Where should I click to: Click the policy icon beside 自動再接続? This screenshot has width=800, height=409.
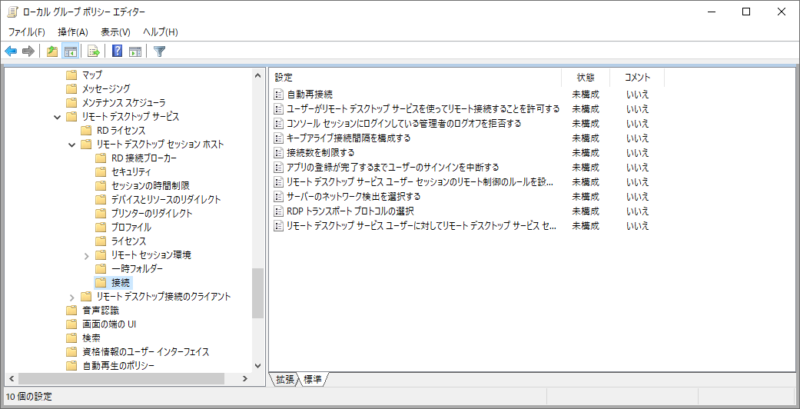point(278,94)
